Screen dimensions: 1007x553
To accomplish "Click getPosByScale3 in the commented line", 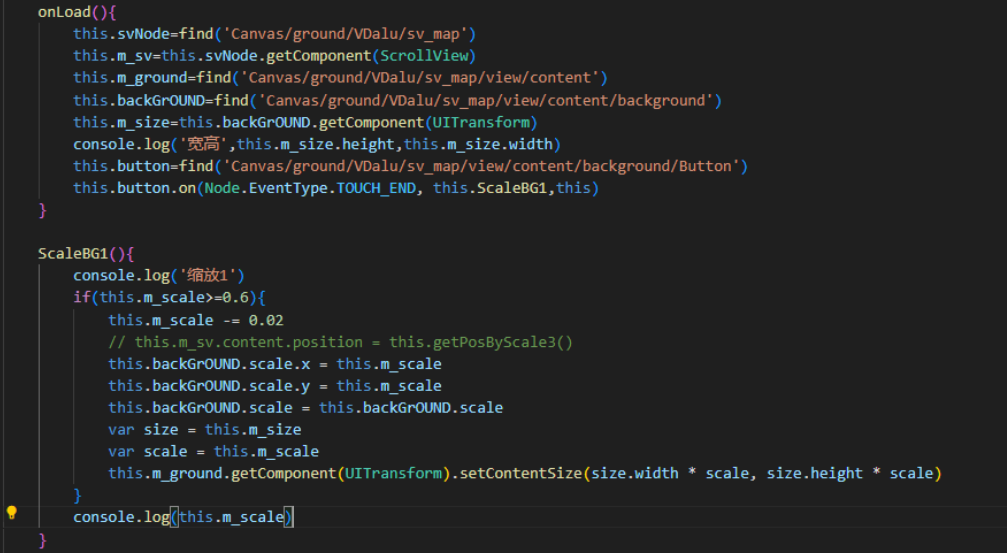I will (x=494, y=342).
